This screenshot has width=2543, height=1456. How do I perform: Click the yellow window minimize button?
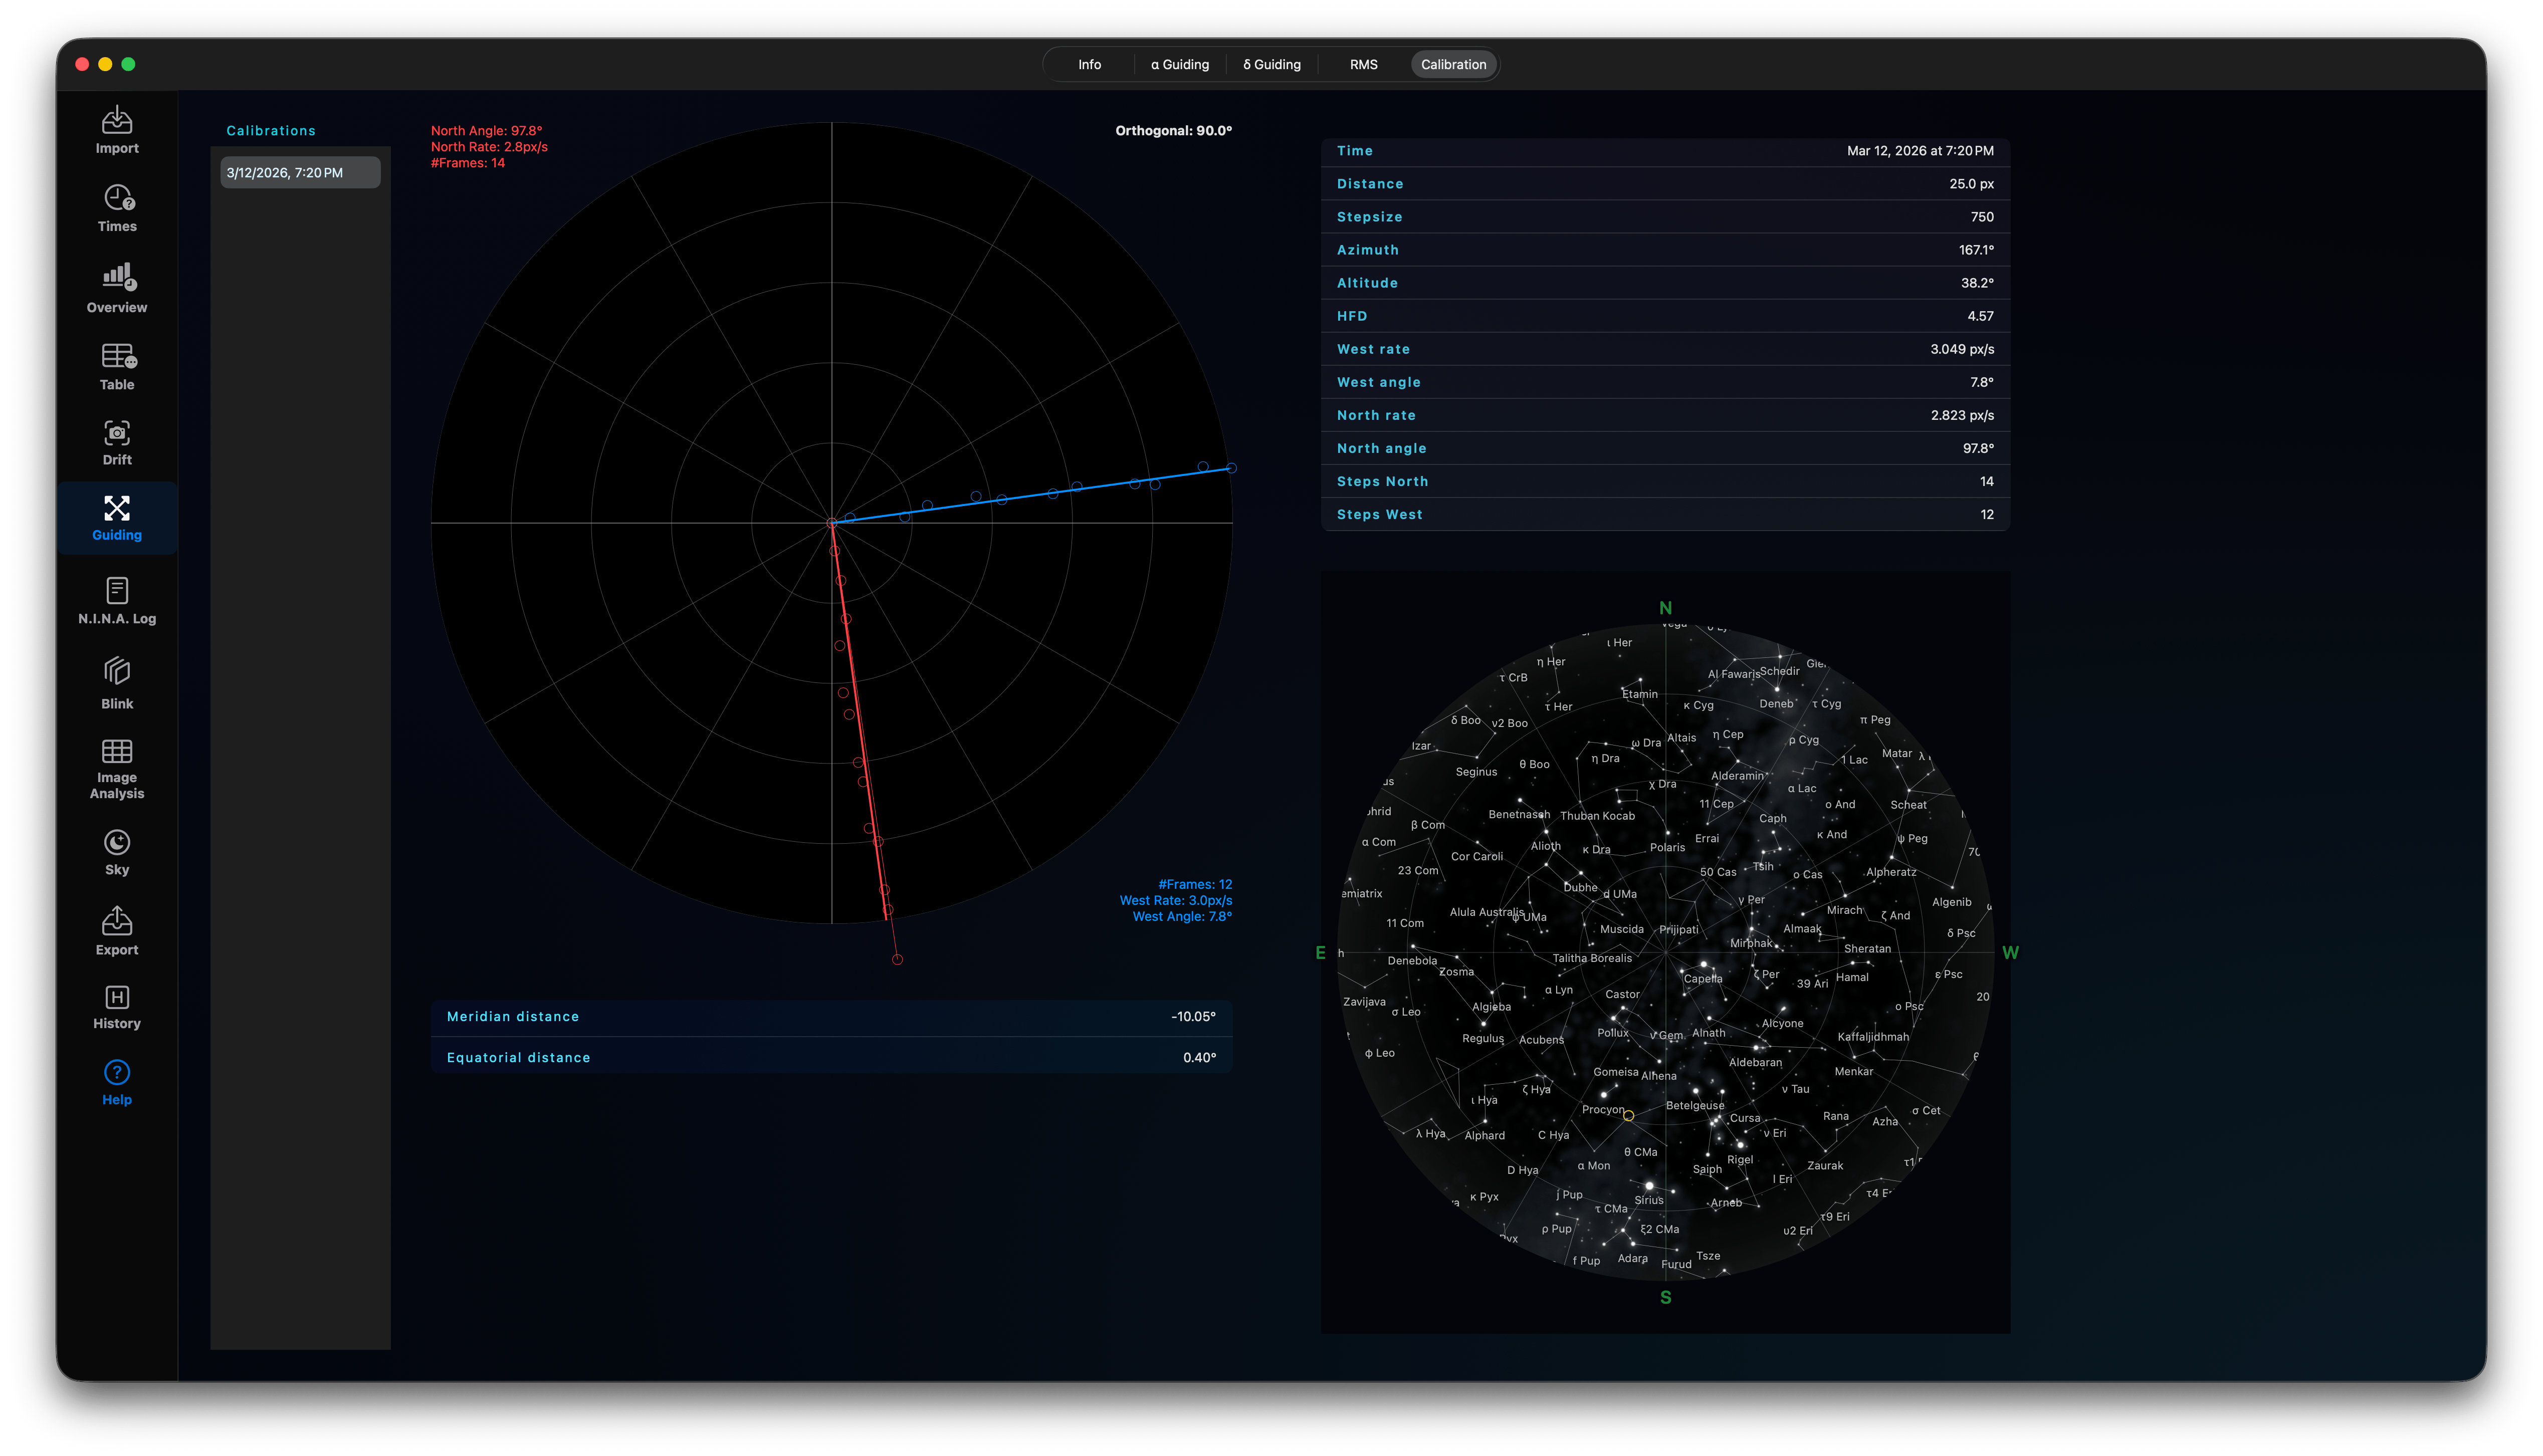pyautogui.click(x=105, y=64)
